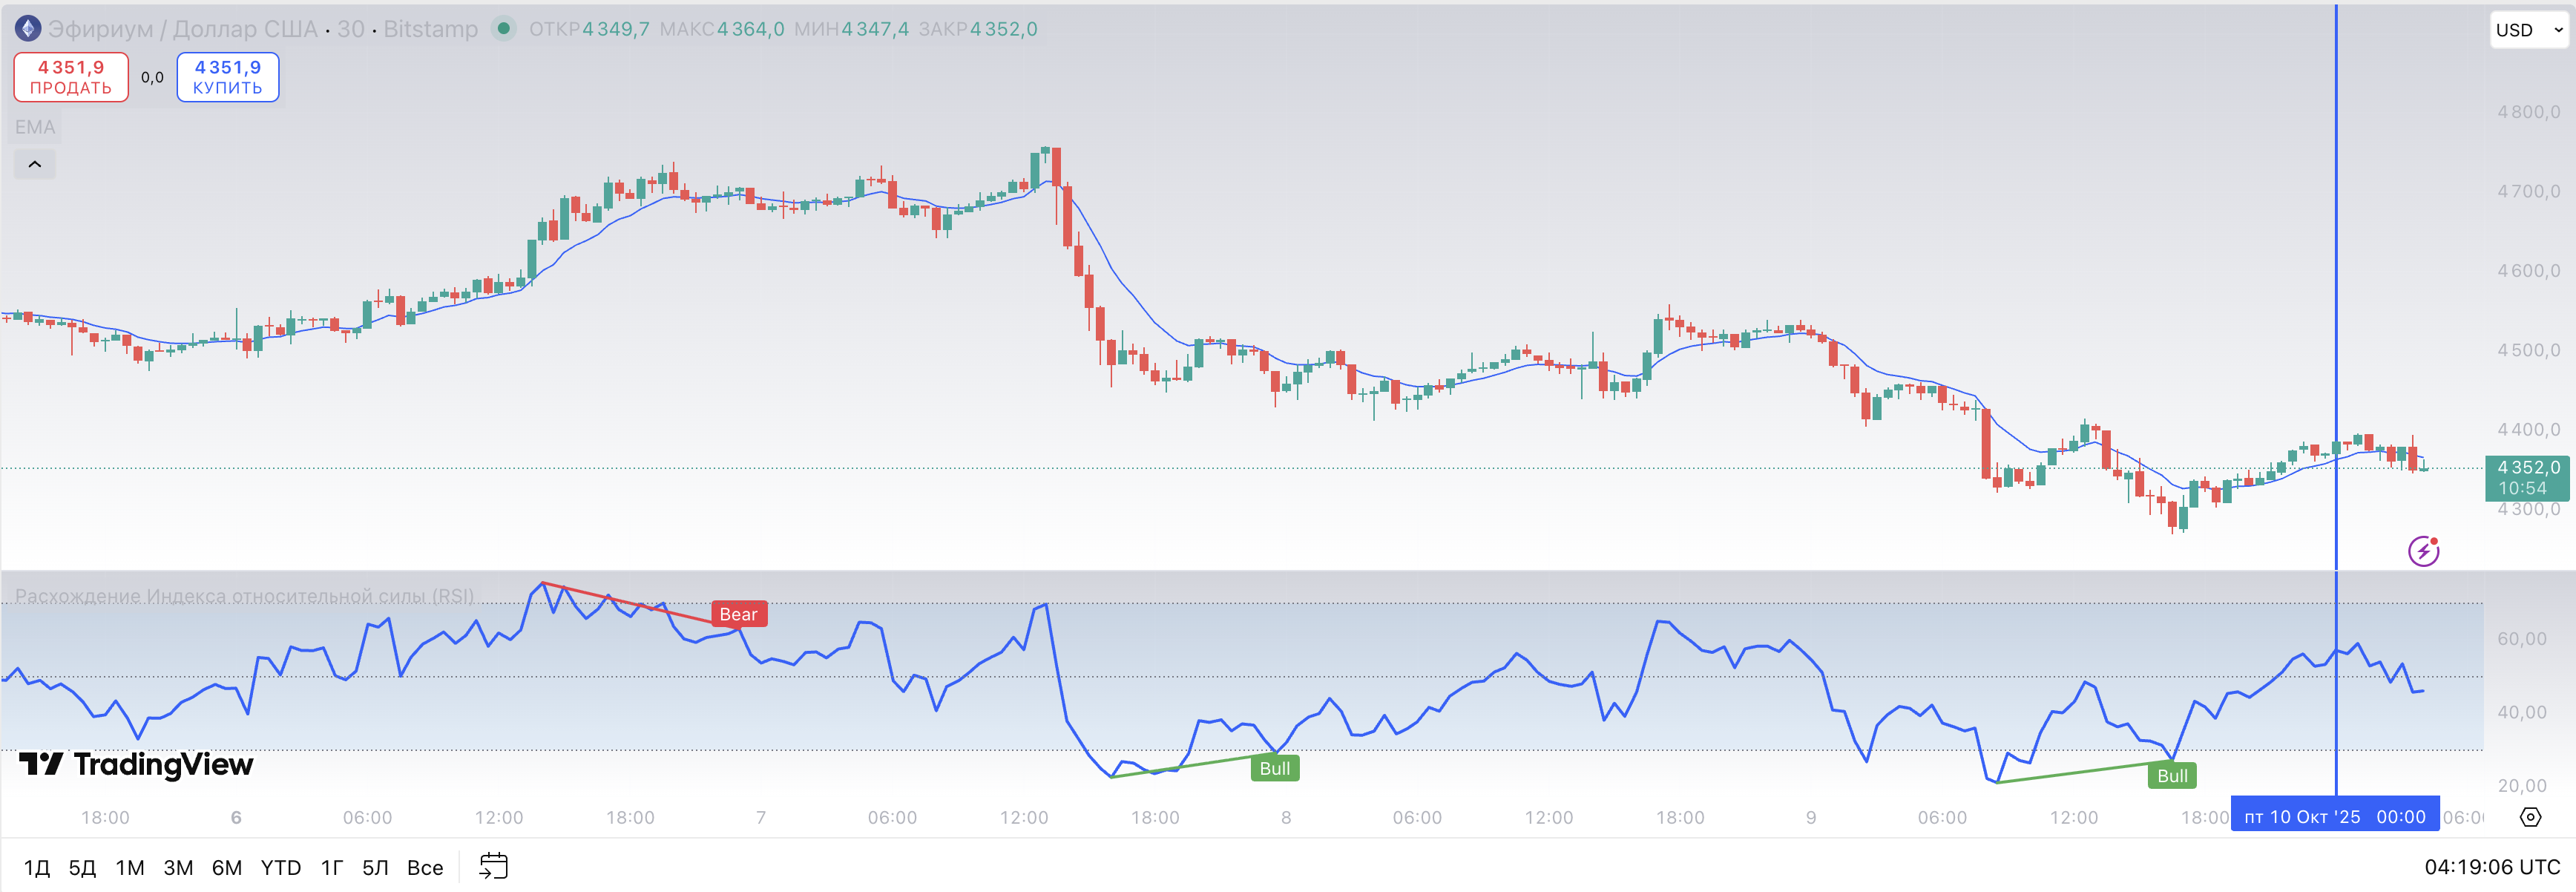Image resolution: width=2576 pixels, height=892 pixels.
Task: Switch to YTD time range
Action: point(280,867)
